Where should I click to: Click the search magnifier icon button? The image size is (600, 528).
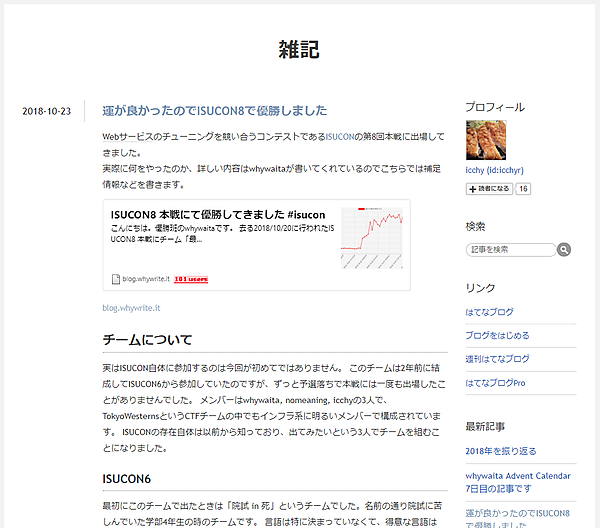tap(564, 250)
